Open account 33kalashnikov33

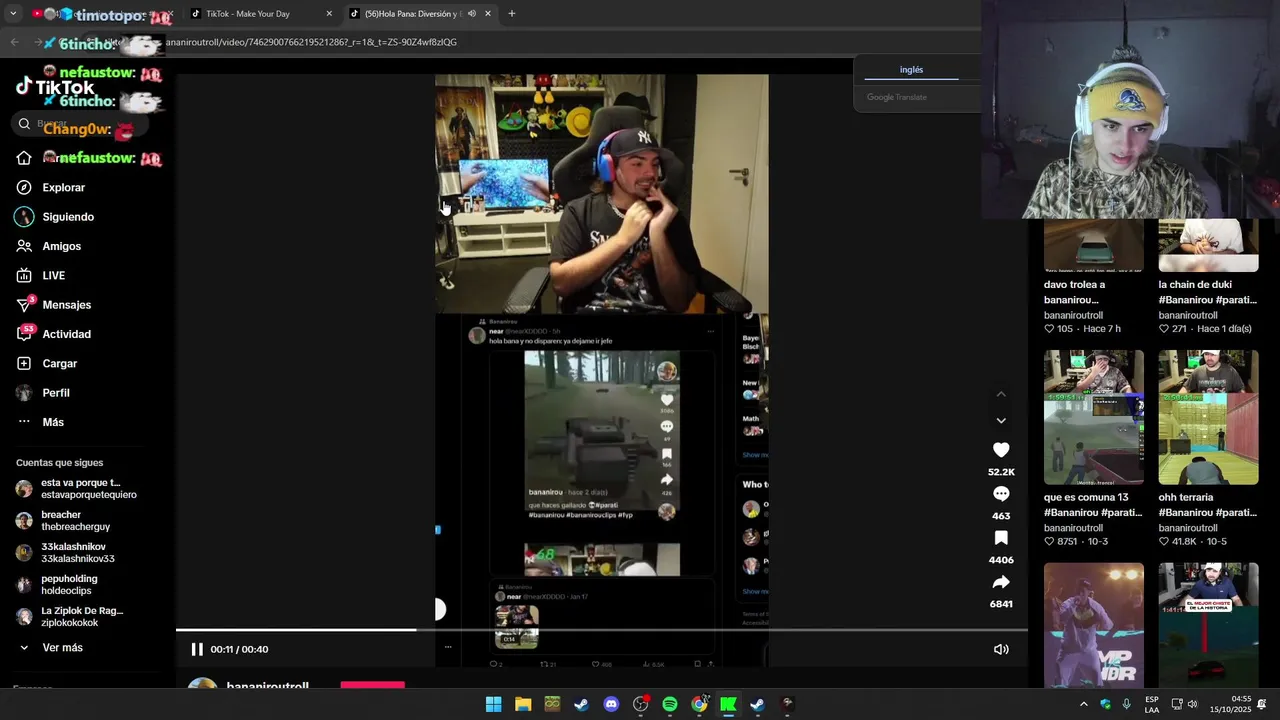78,553
